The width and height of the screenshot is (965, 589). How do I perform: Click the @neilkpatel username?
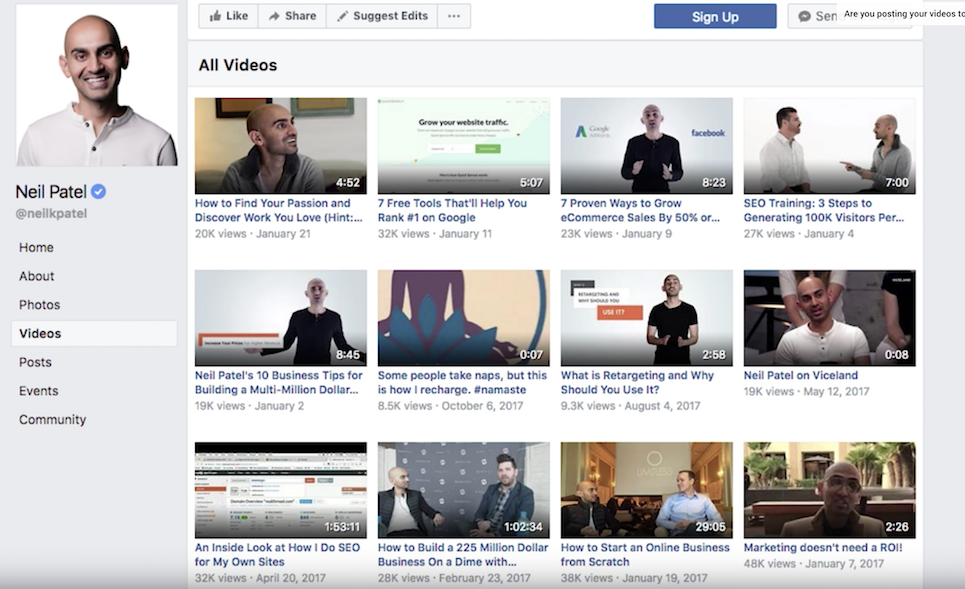[x=51, y=214]
